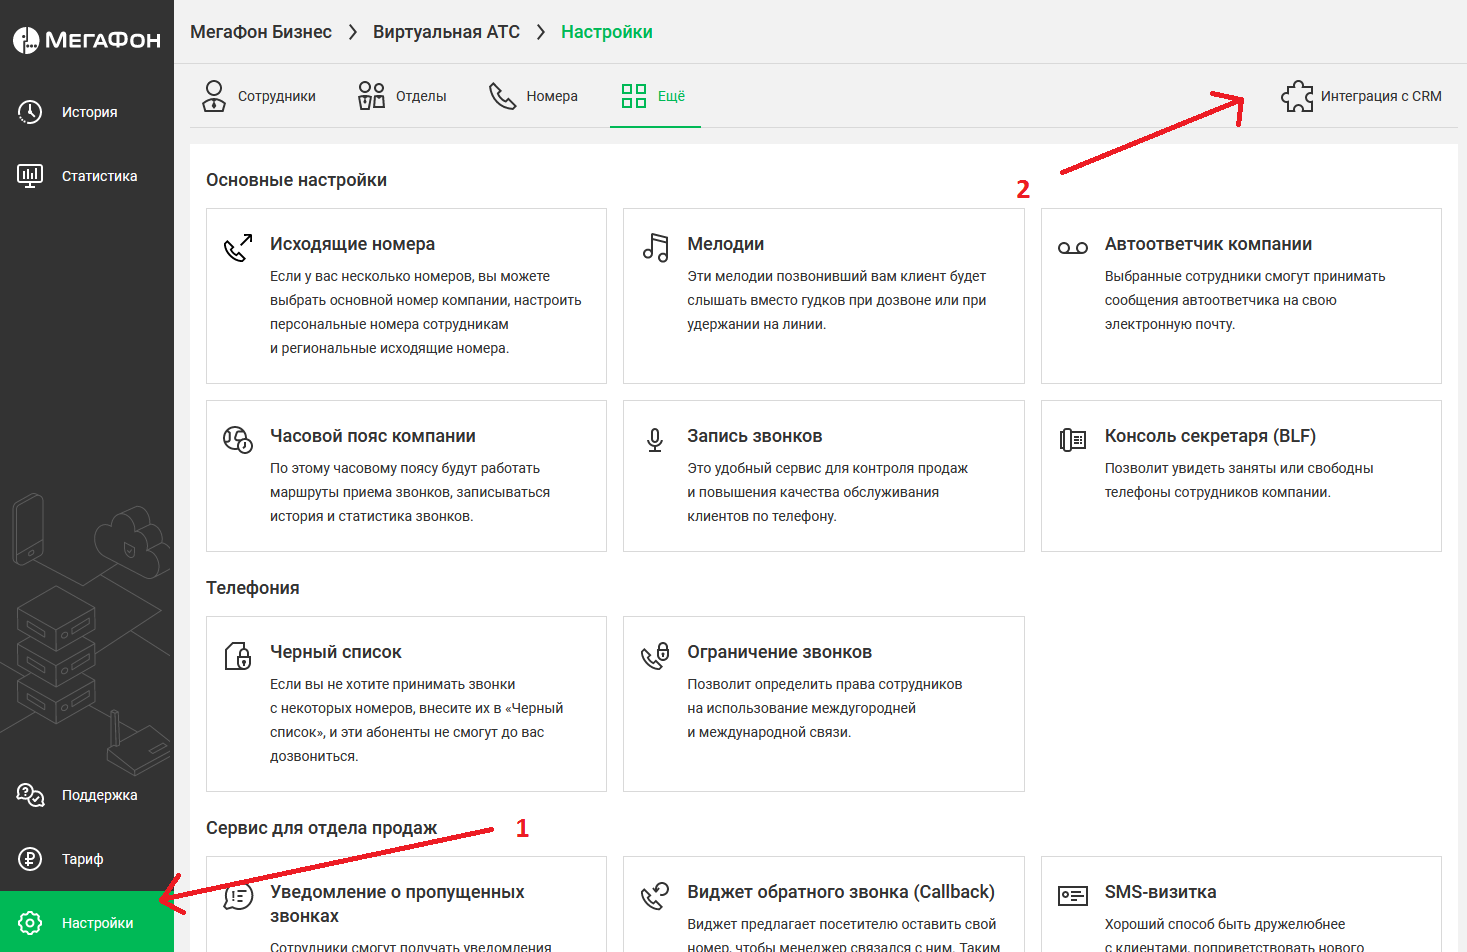Open Исходящие номера settings card
The image size is (1467, 952).
(x=406, y=296)
